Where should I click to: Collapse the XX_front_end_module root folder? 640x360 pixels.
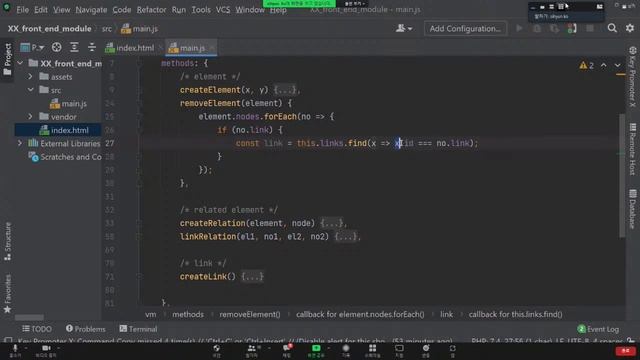tap(20, 63)
